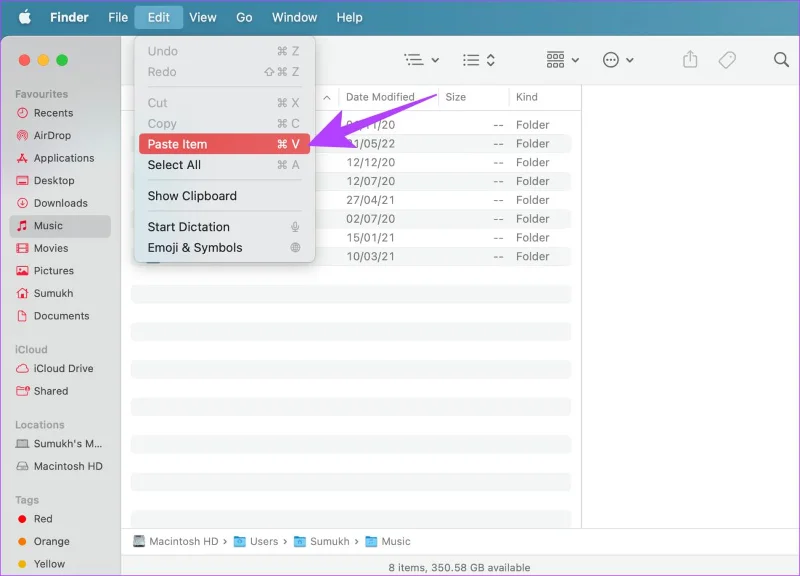The image size is (800, 576).
Task: Open the View menu
Action: [x=203, y=17]
